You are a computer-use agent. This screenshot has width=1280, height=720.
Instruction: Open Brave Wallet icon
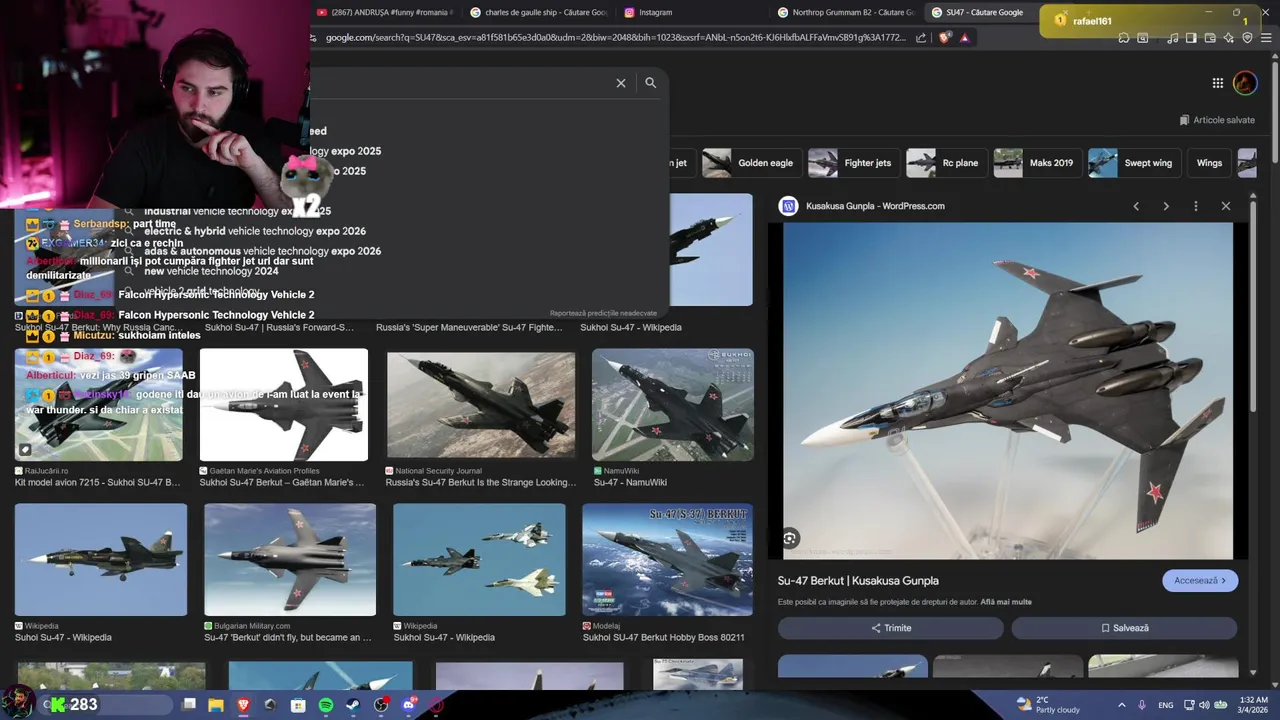[x=1211, y=38]
